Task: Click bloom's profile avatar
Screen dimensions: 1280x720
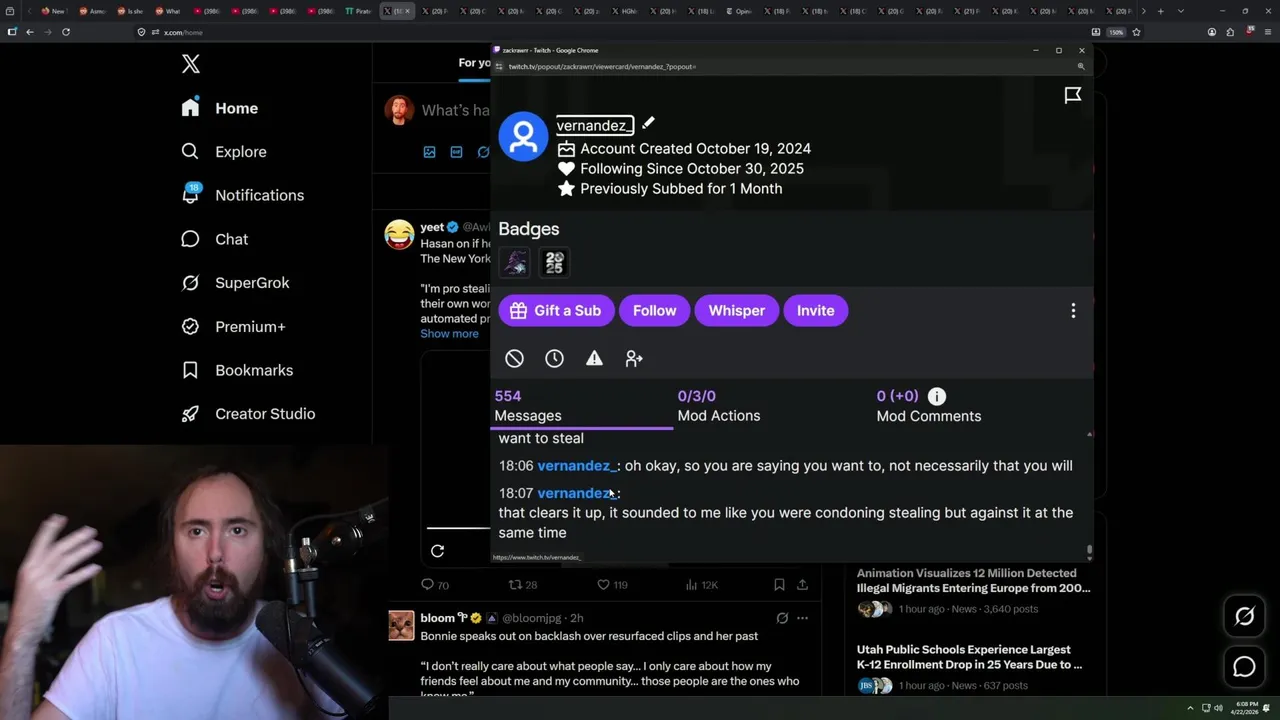Action: point(401,626)
